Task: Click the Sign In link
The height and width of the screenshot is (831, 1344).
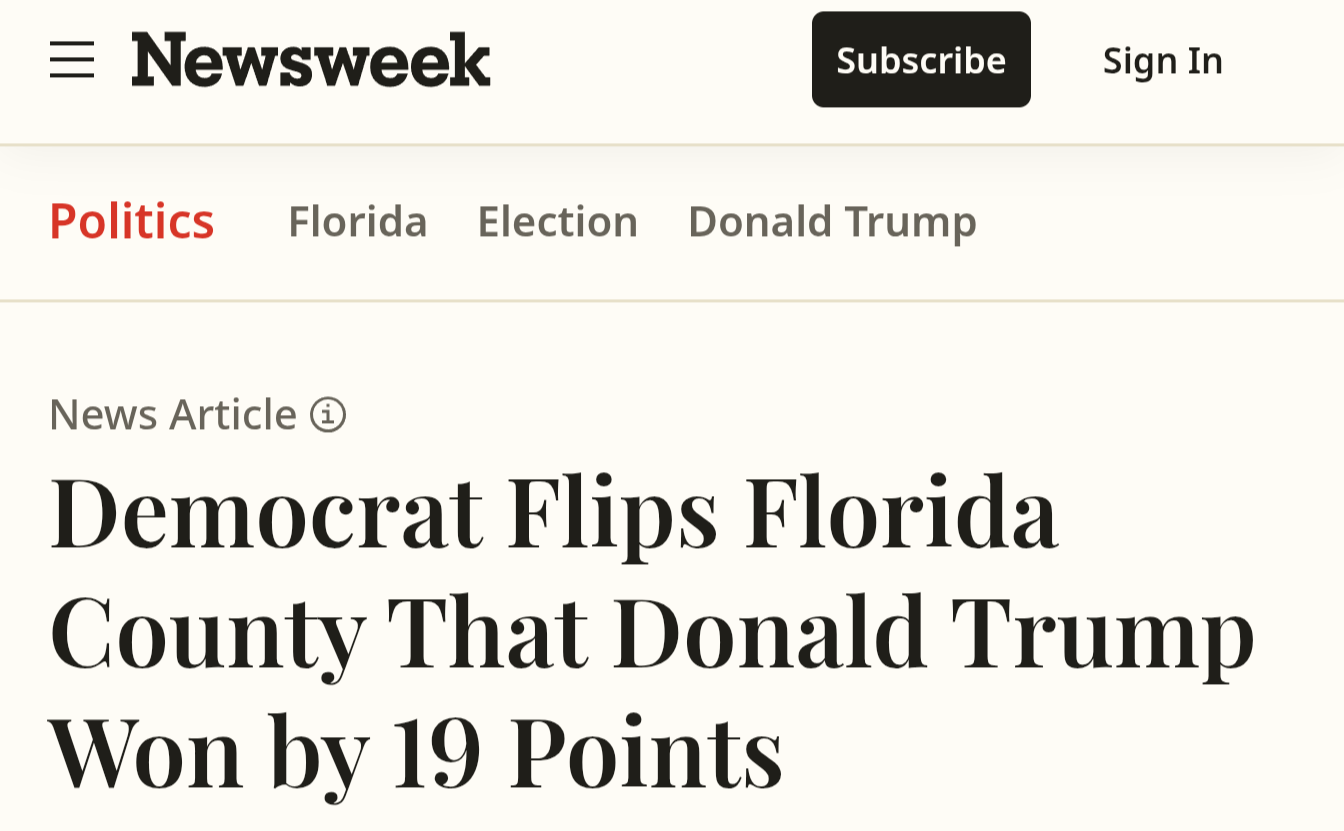Action: 1162,60
